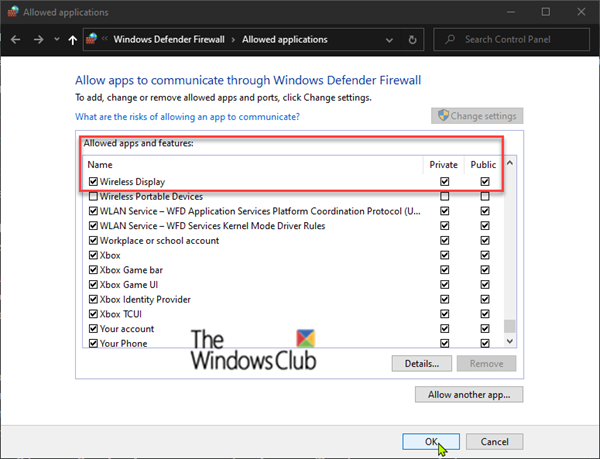The height and width of the screenshot is (459, 600).
Task: Toggle Xbox Game UI name checkbox
Action: pyautogui.click(x=93, y=285)
